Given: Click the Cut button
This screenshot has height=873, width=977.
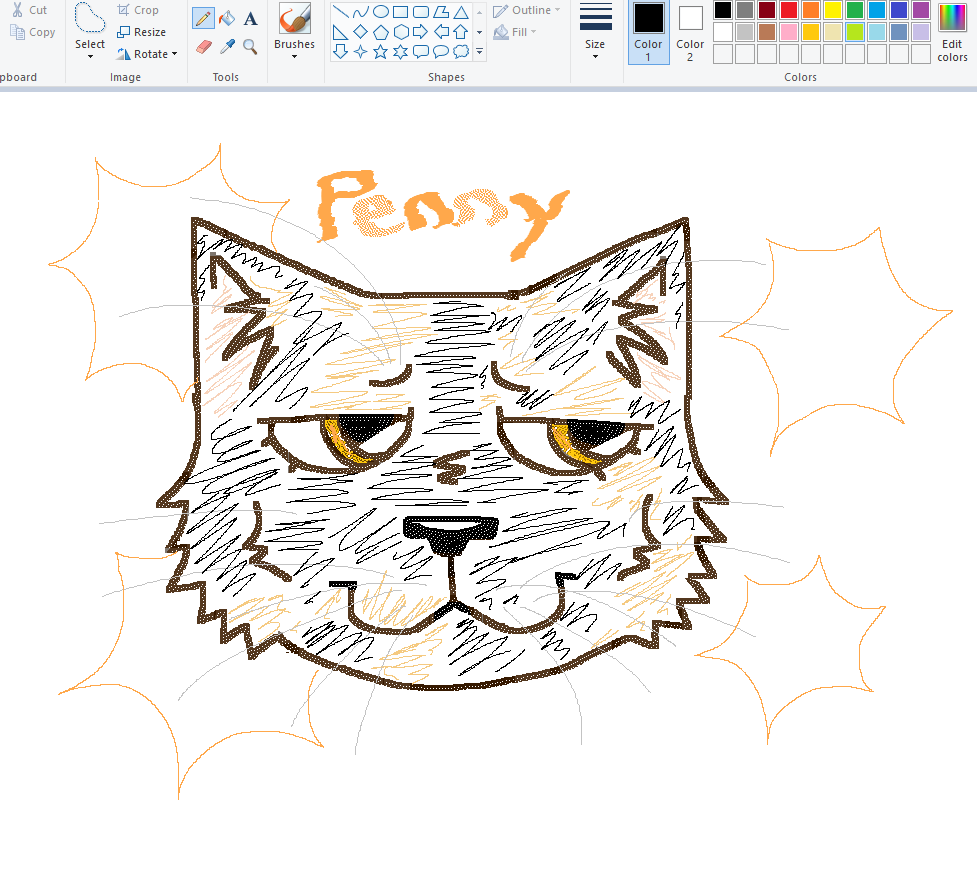Looking at the screenshot, I should pyautogui.click(x=29, y=10).
